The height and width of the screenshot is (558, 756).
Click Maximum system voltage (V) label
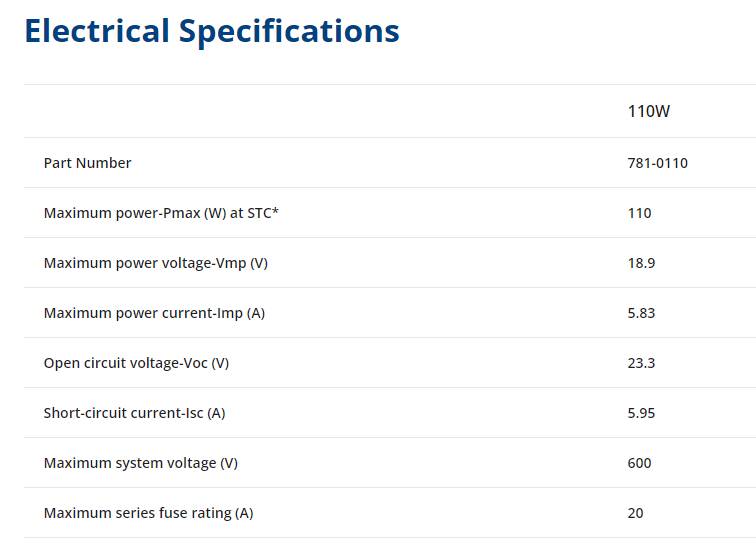(x=141, y=463)
